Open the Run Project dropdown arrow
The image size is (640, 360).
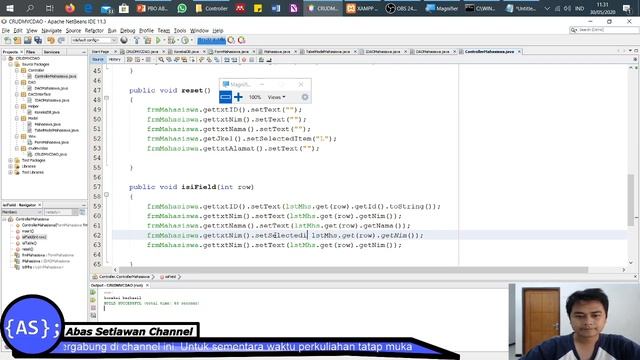(164, 40)
